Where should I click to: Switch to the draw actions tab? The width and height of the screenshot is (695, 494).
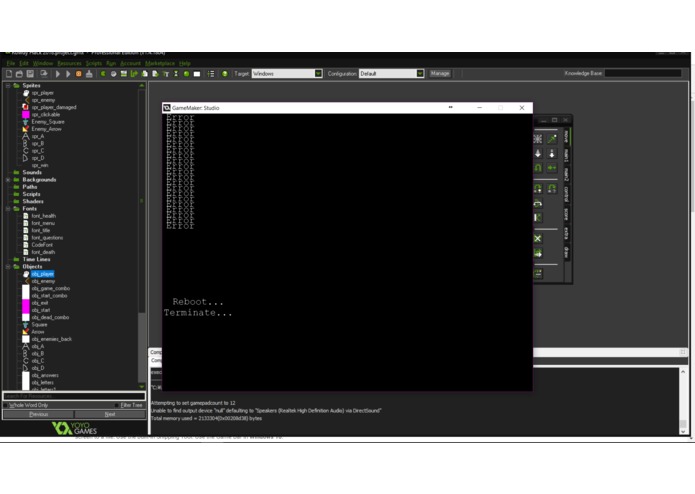(566, 252)
